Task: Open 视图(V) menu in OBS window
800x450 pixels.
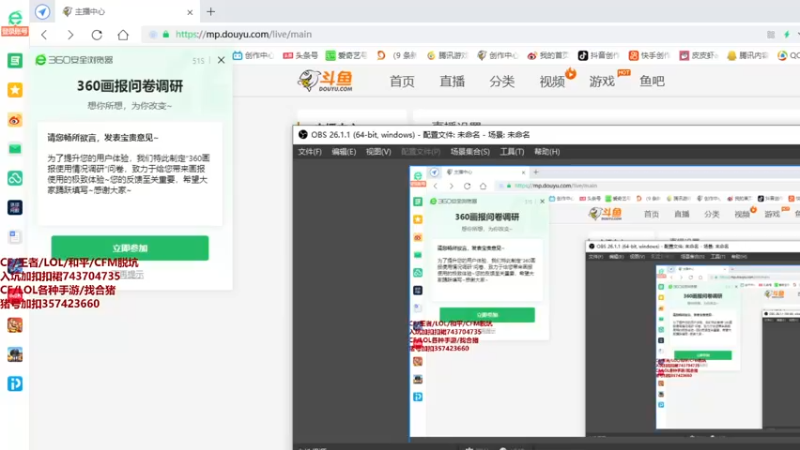Action: click(379, 152)
